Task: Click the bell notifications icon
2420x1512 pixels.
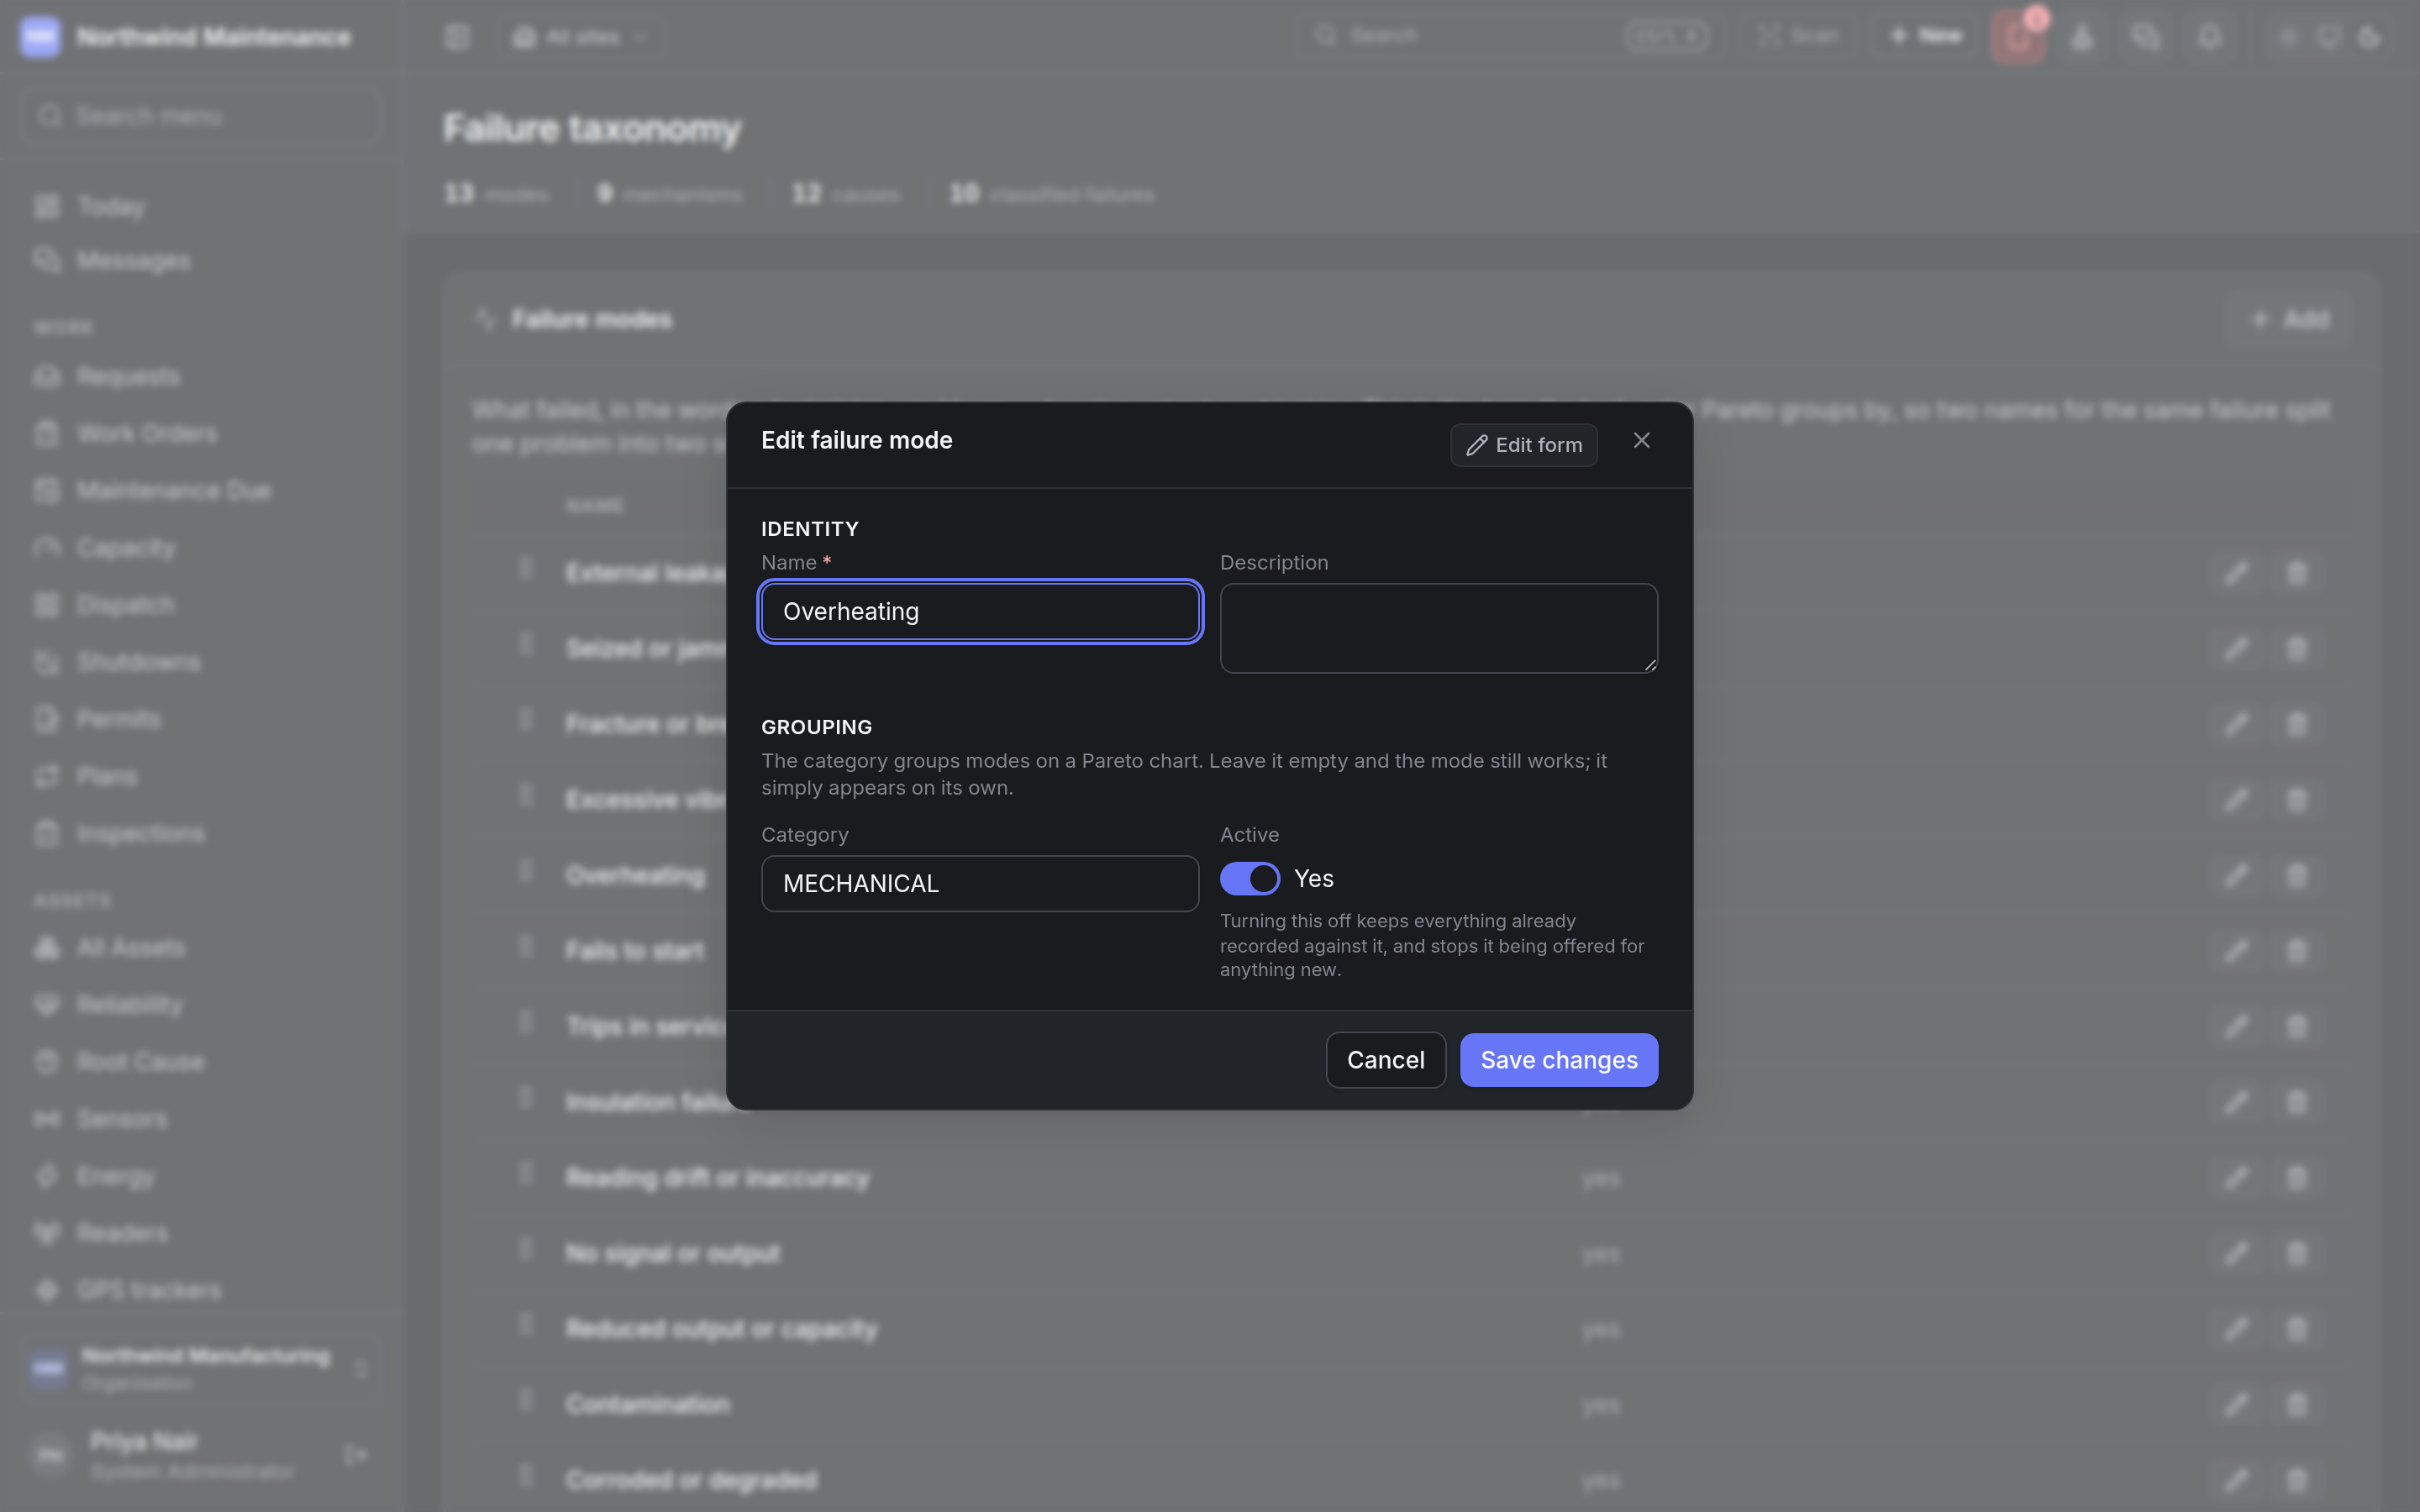Action: pos(2209,37)
